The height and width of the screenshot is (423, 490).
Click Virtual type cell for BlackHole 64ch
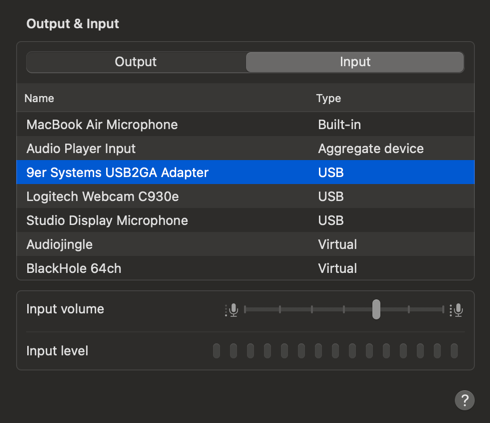[337, 269]
